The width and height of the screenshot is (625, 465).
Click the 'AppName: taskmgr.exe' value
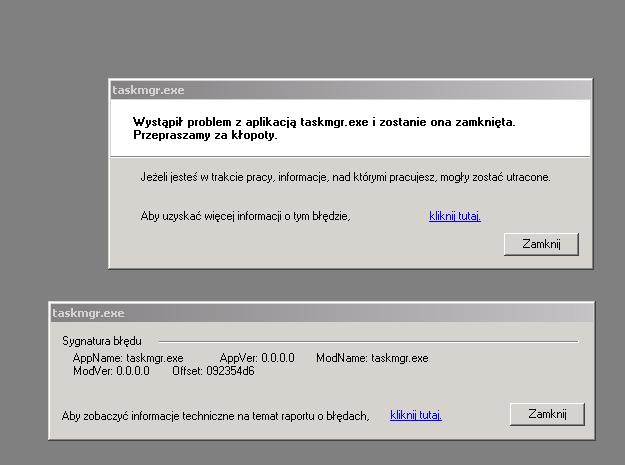pos(128,358)
